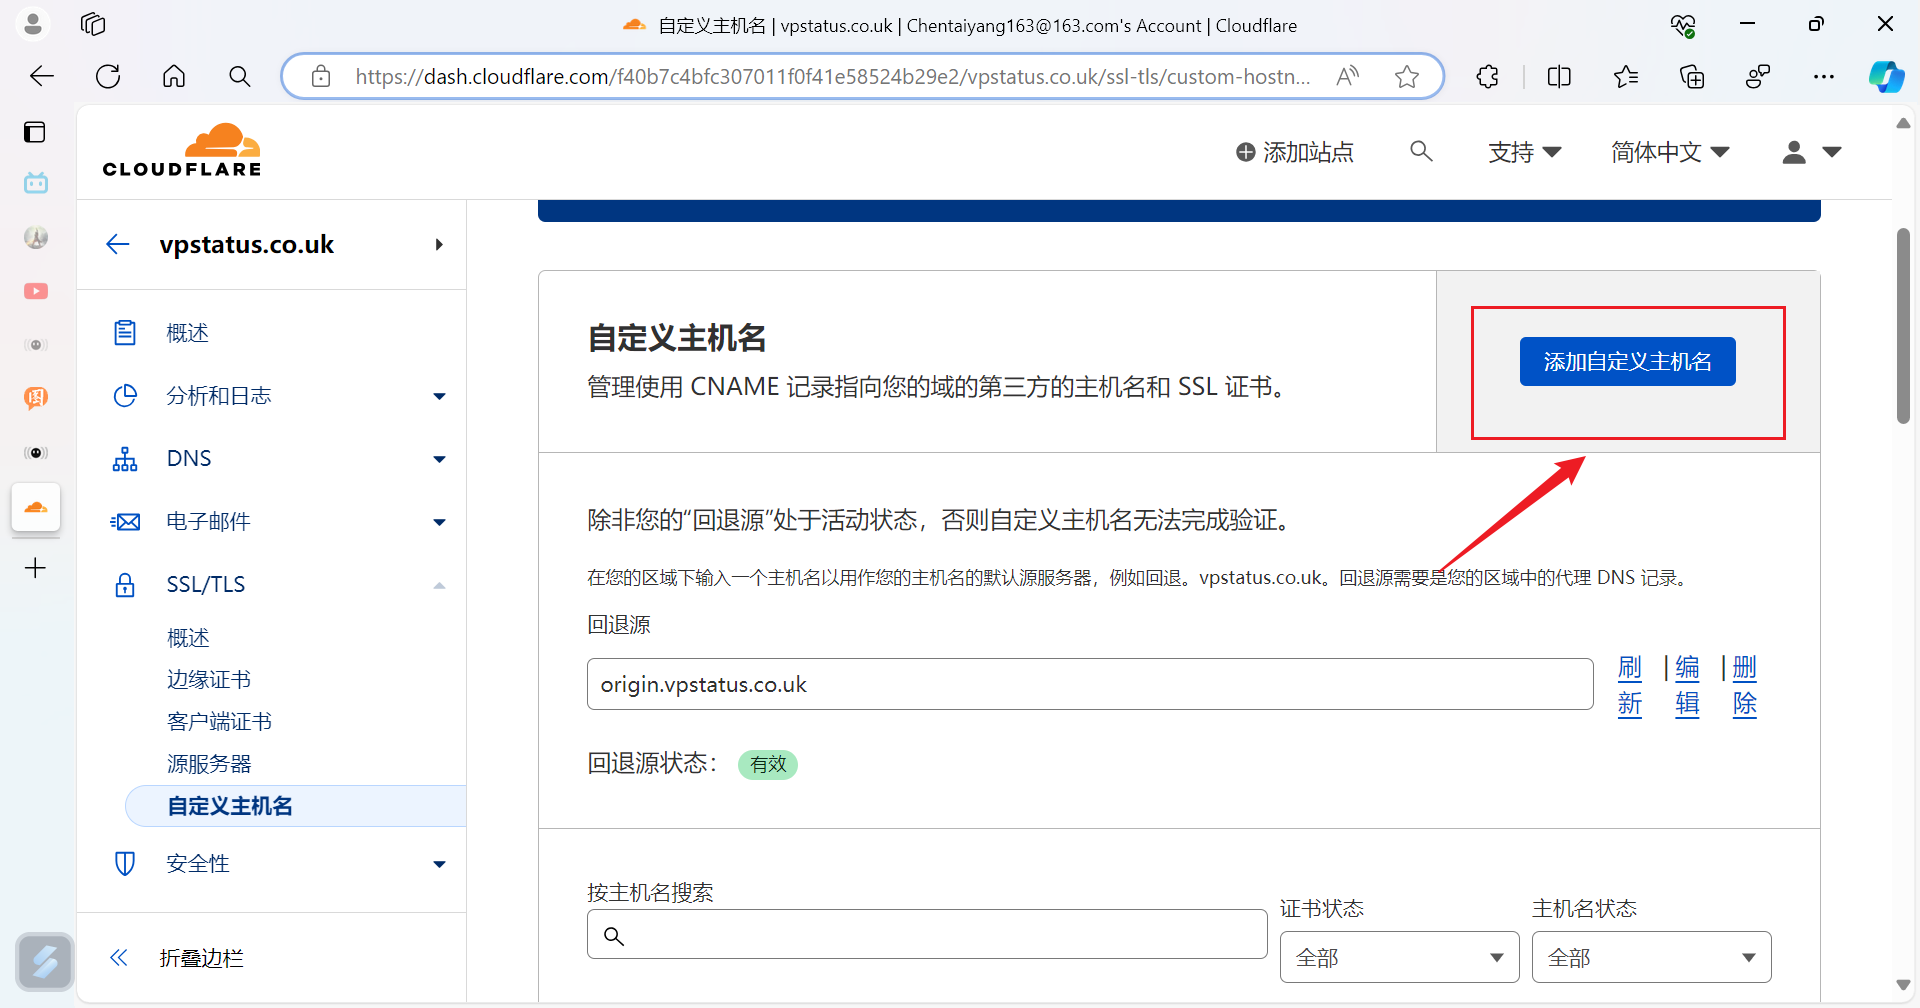Toggle the vertical tabs pane icon
Screen dimensions: 1920x1008
click(35, 132)
